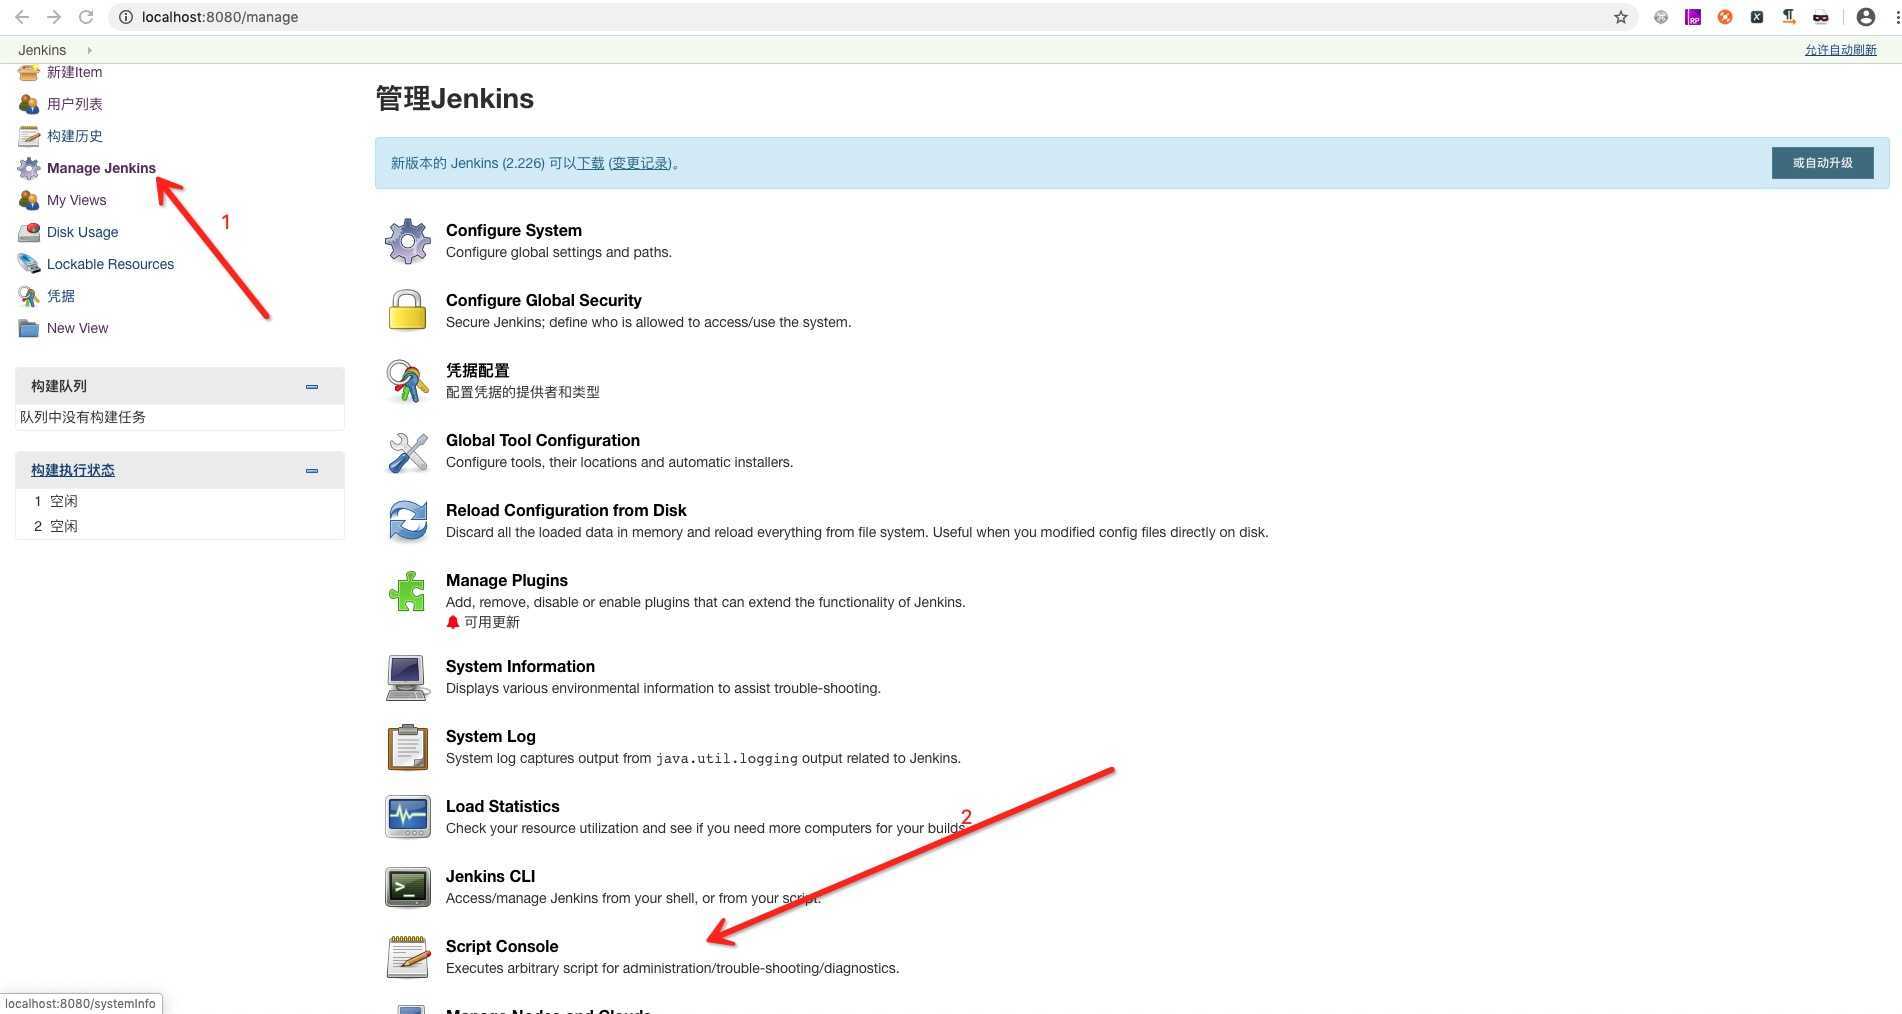This screenshot has width=1902, height=1014.
Task: Open the Chrome three-dot menu
Action: tap(1896, 17)
